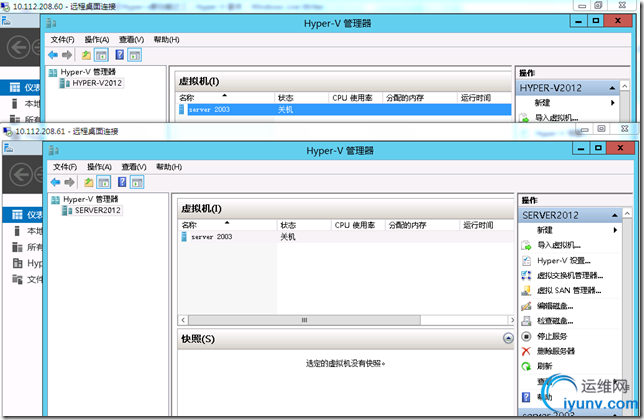Image resolution: width=644 pixels, height=420 pixels.
Task: Expand 新建 submenu arrow under SERVER2012
Action: (615, 230)
